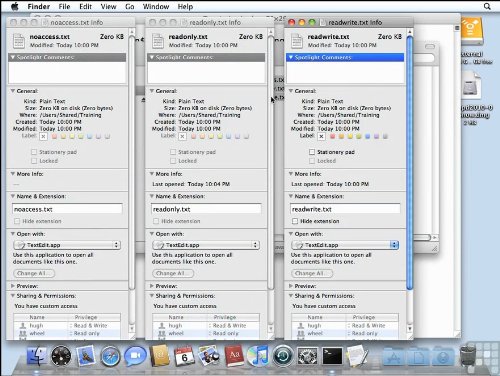Open Applications folder stack in Dock
Image resolution: width=500 pixels, height=376 pixels.
click(394, 358)
